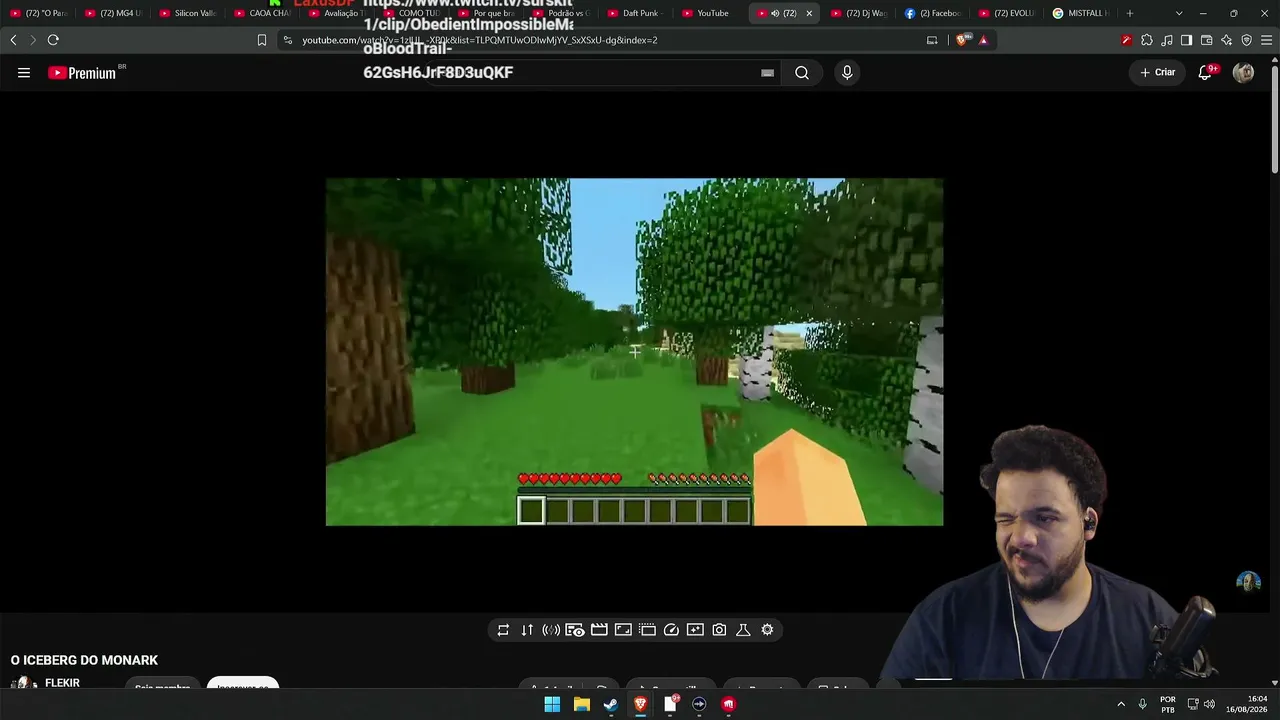Click the video filters sparkle icon
1280x720 pixels.
(695, 630)
